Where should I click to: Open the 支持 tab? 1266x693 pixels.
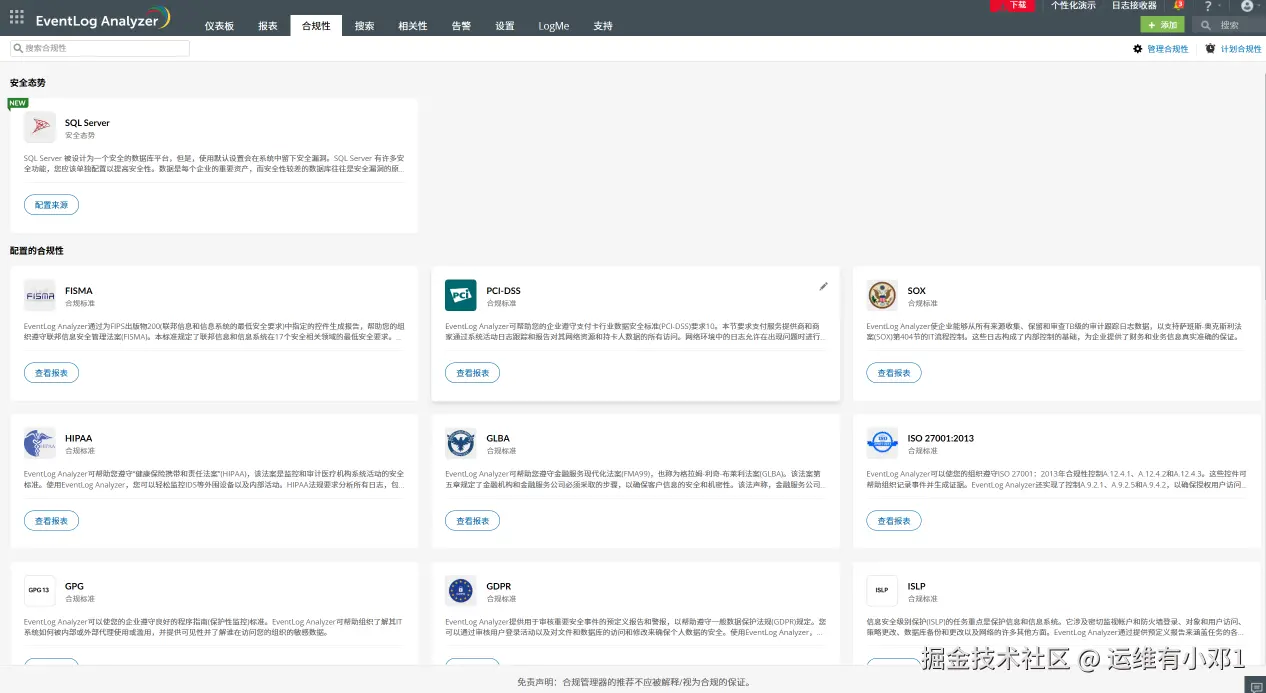[x=603, y=26]
